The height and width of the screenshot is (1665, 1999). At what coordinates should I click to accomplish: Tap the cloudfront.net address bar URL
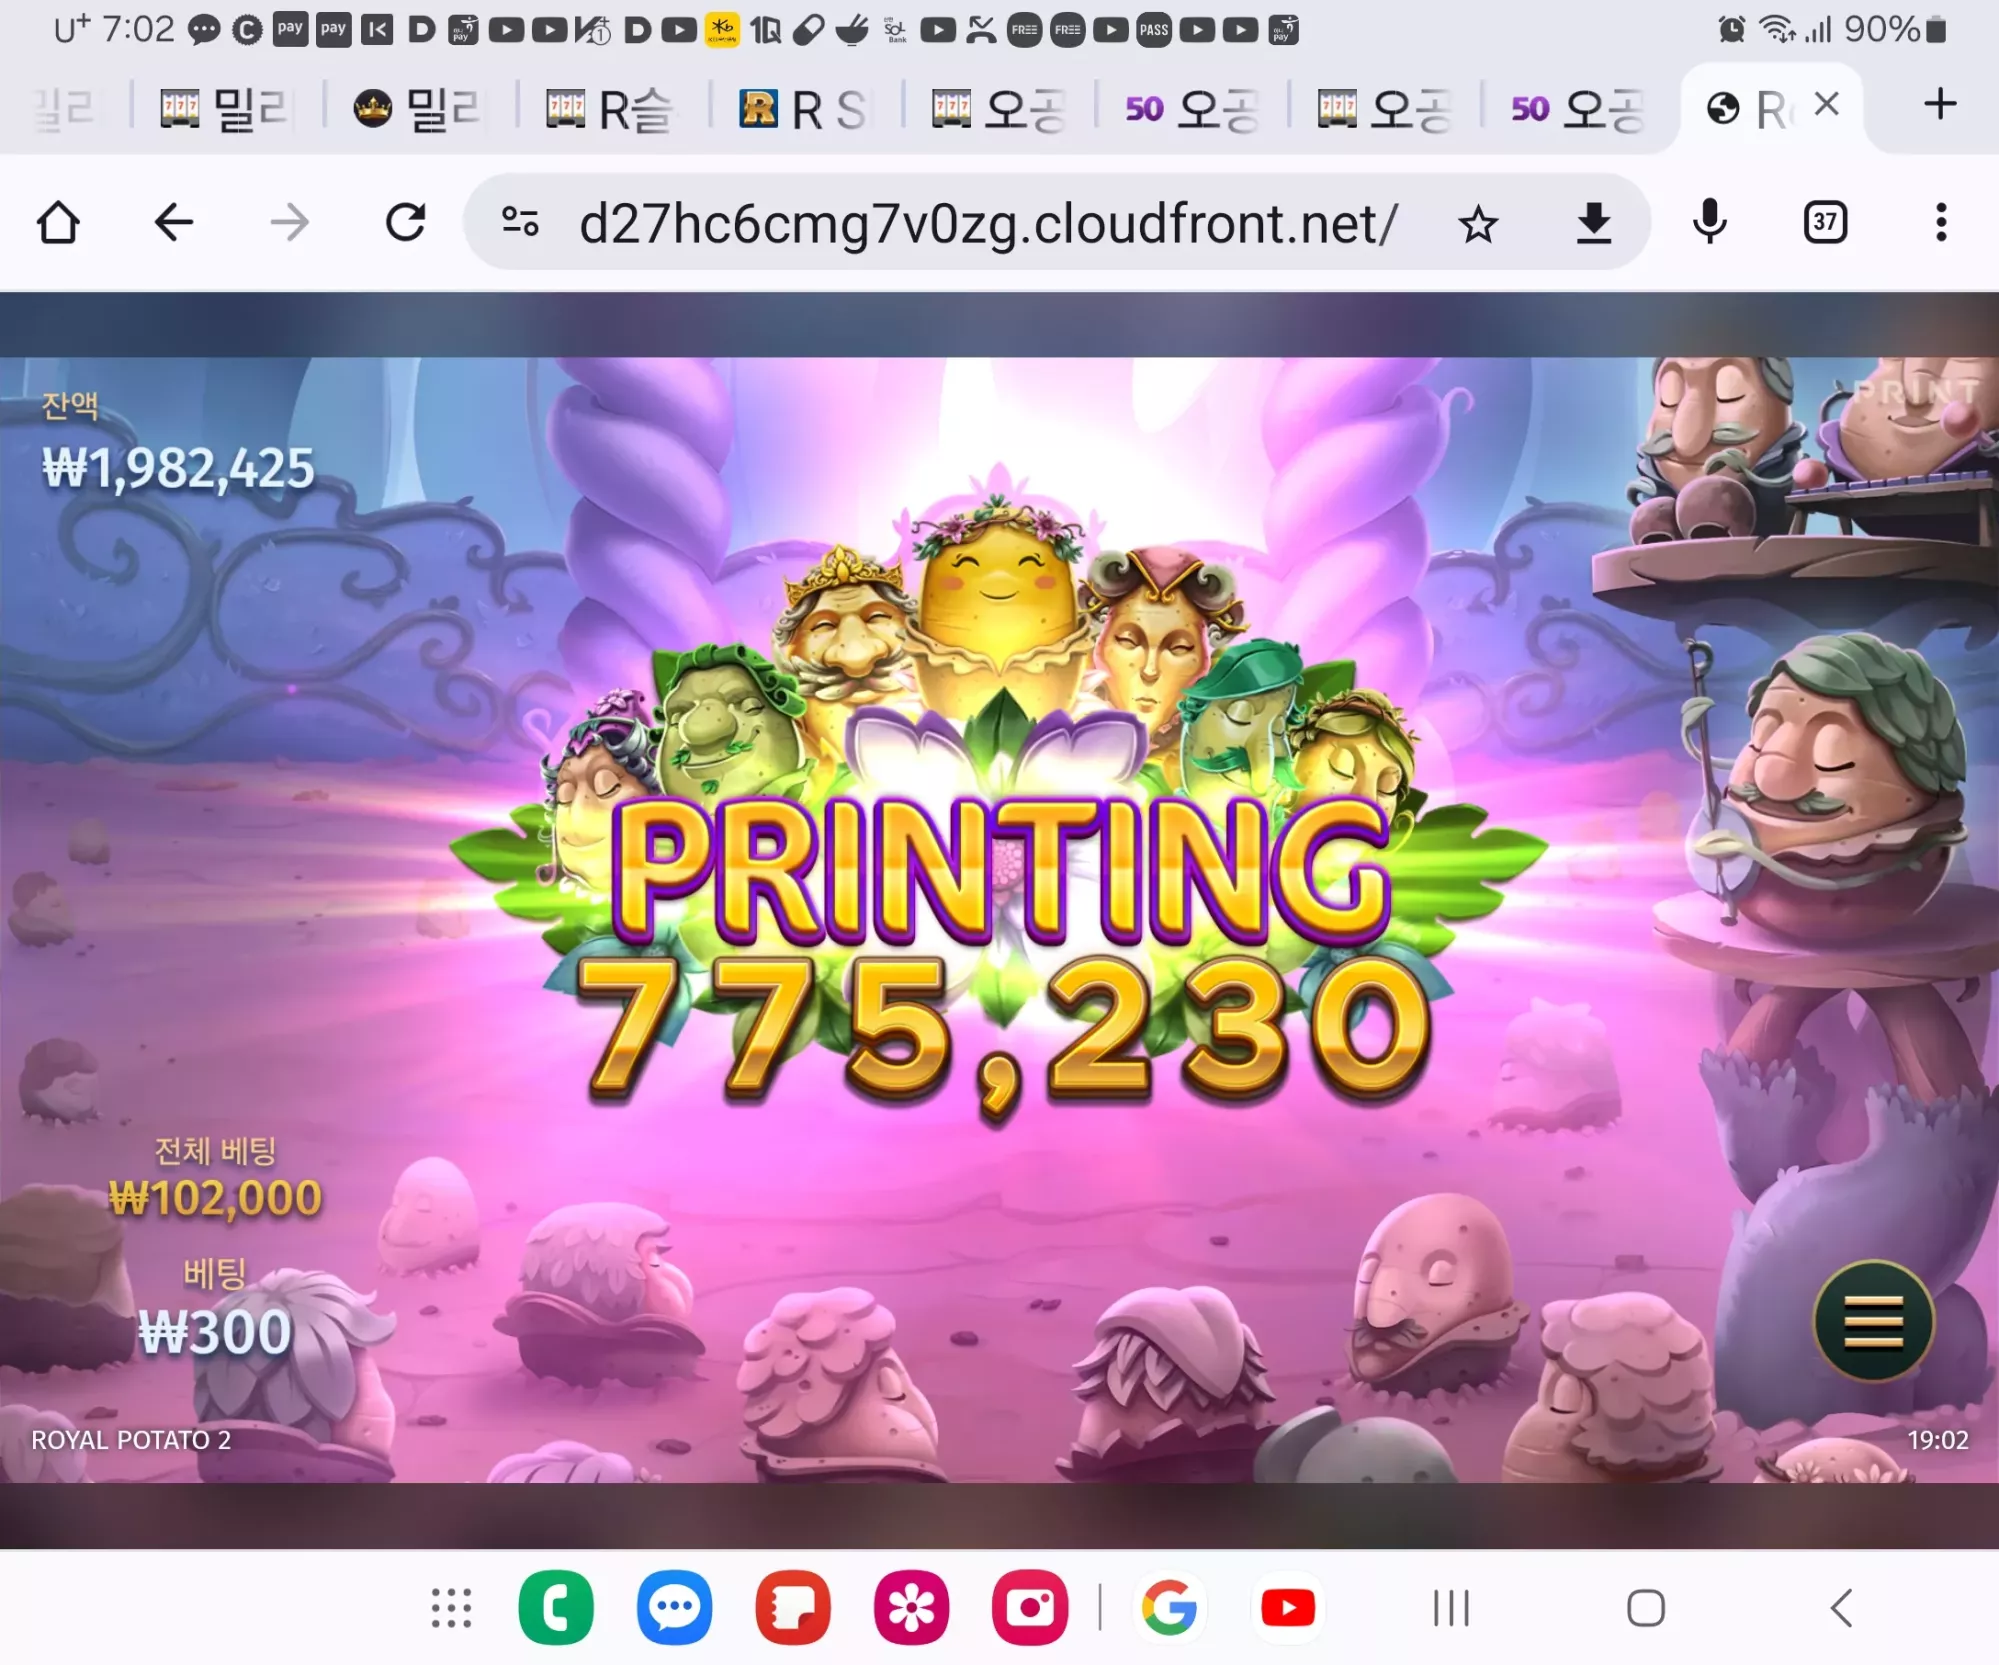click(988, 224)
